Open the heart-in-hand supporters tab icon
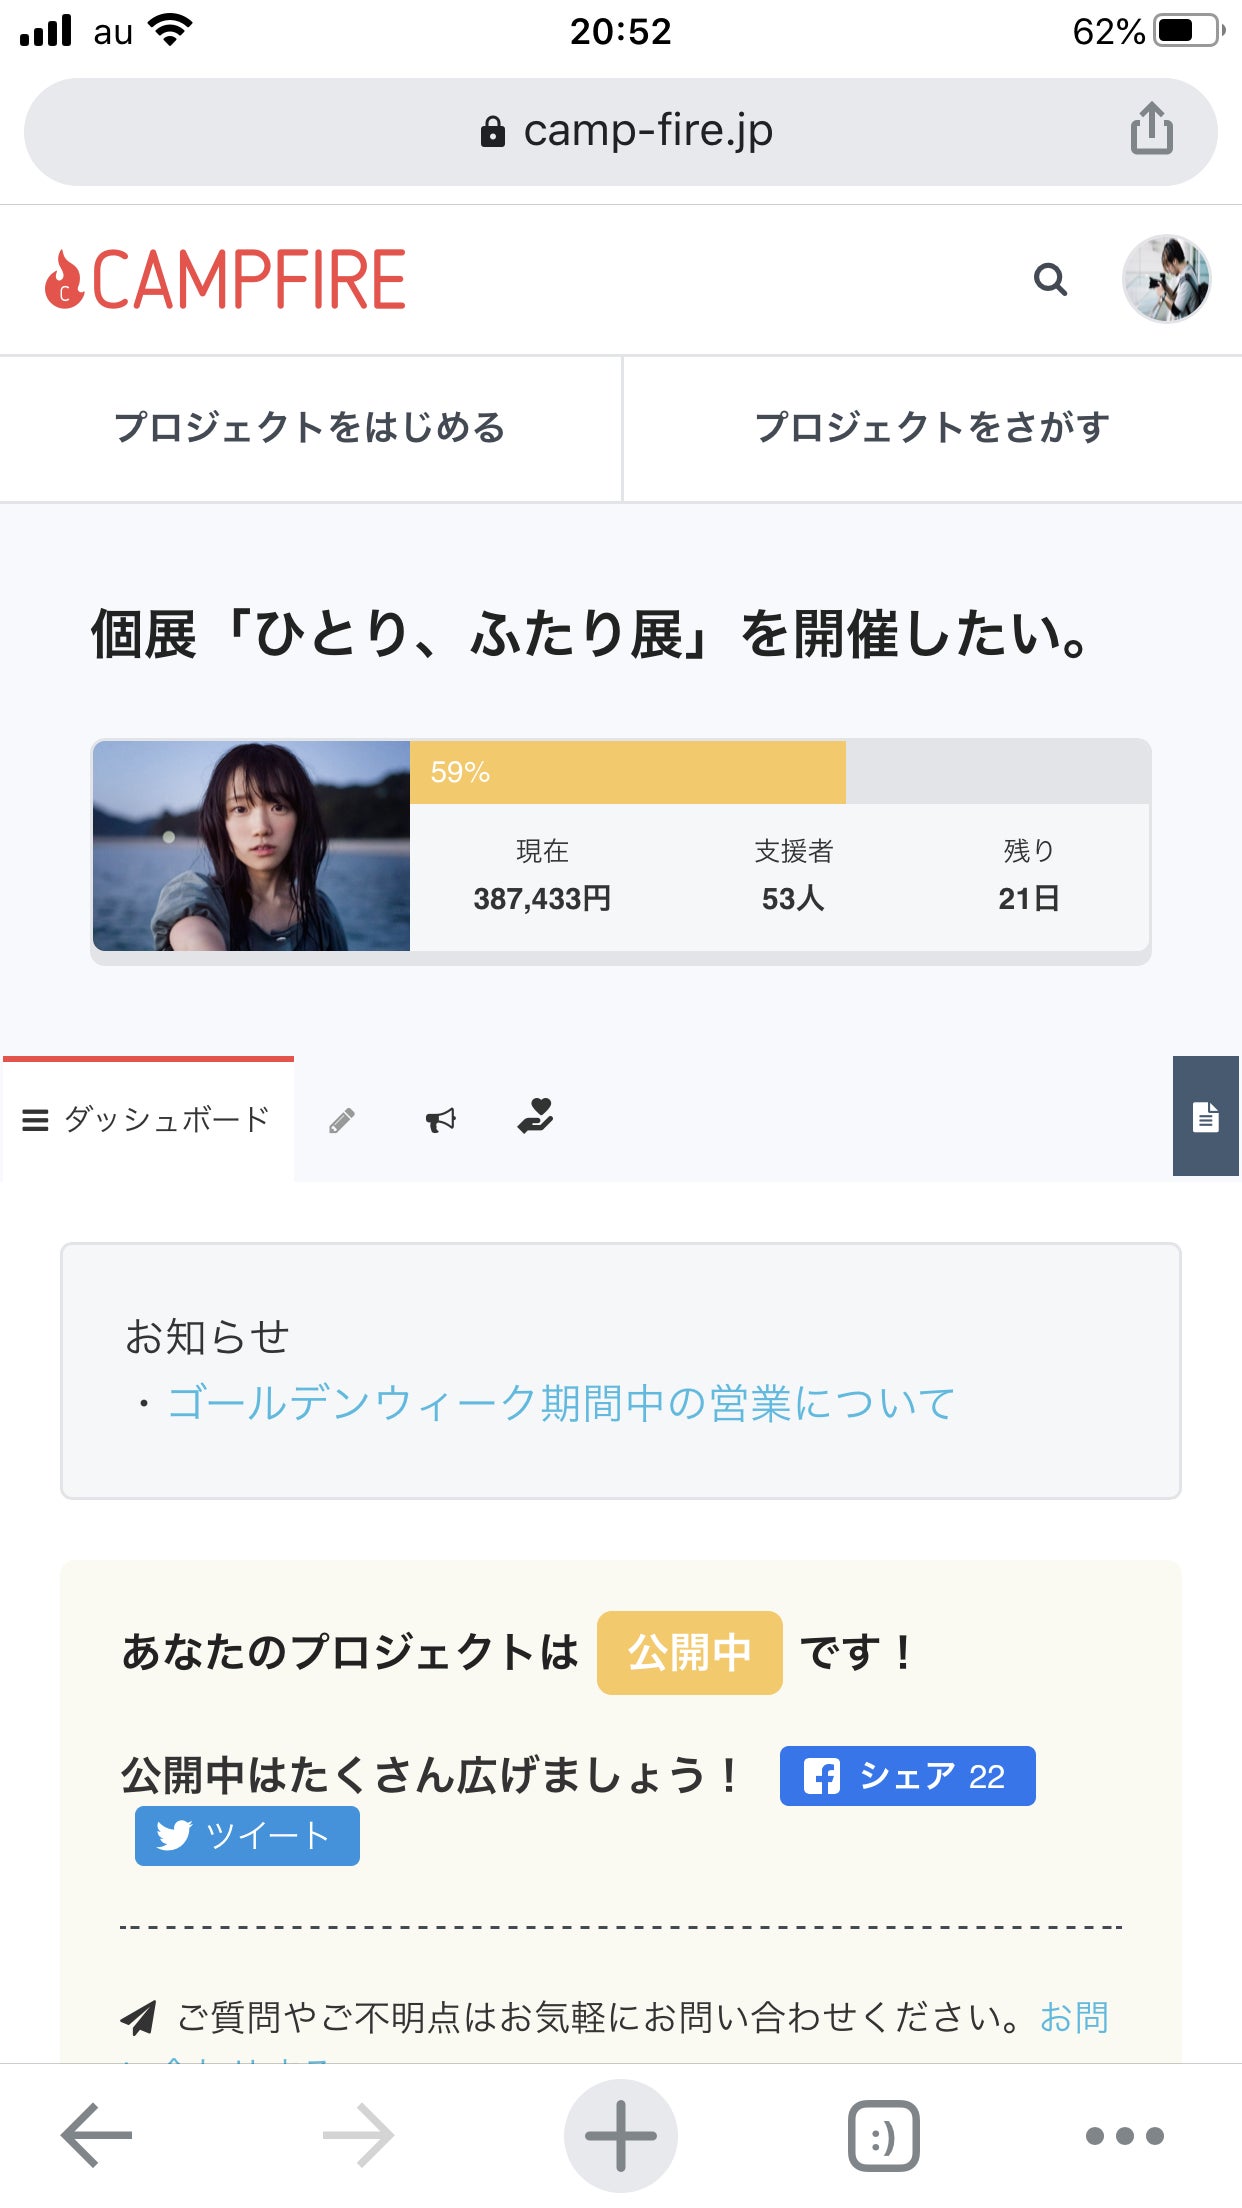The image size is (1242, 2208). click(x=536, y=1116)
